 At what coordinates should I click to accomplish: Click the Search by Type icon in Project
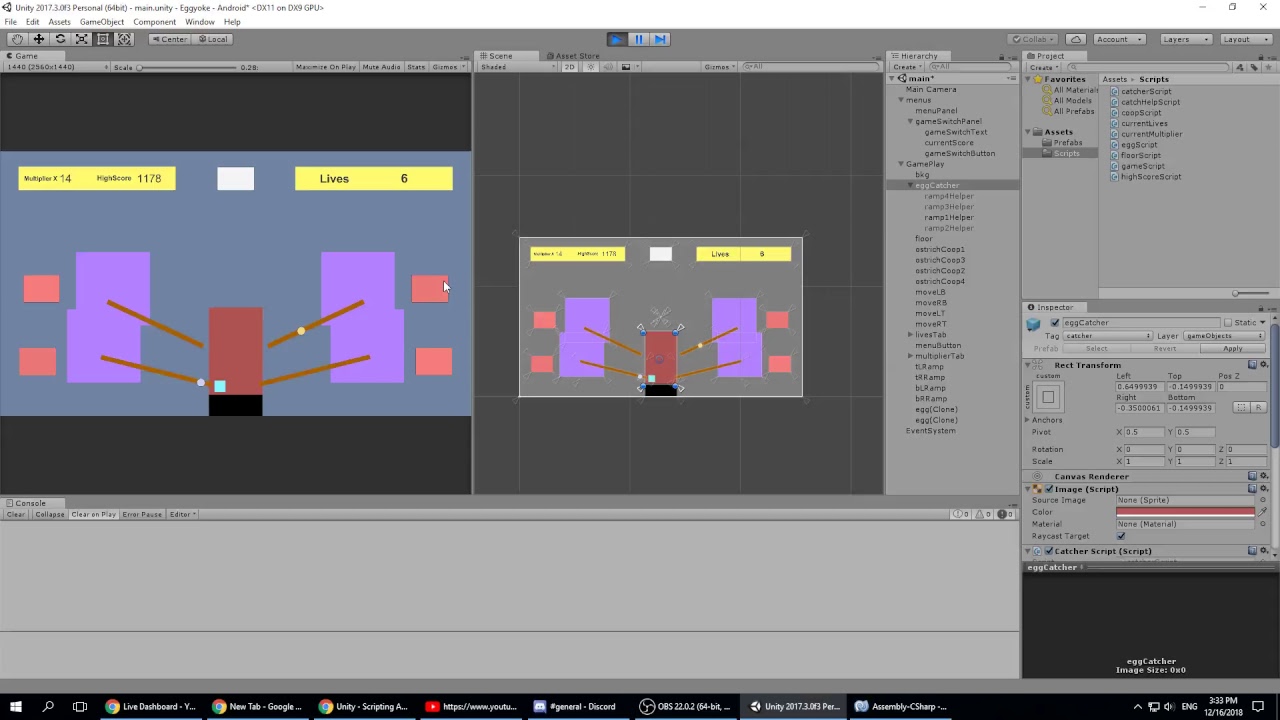(1241, 67)
